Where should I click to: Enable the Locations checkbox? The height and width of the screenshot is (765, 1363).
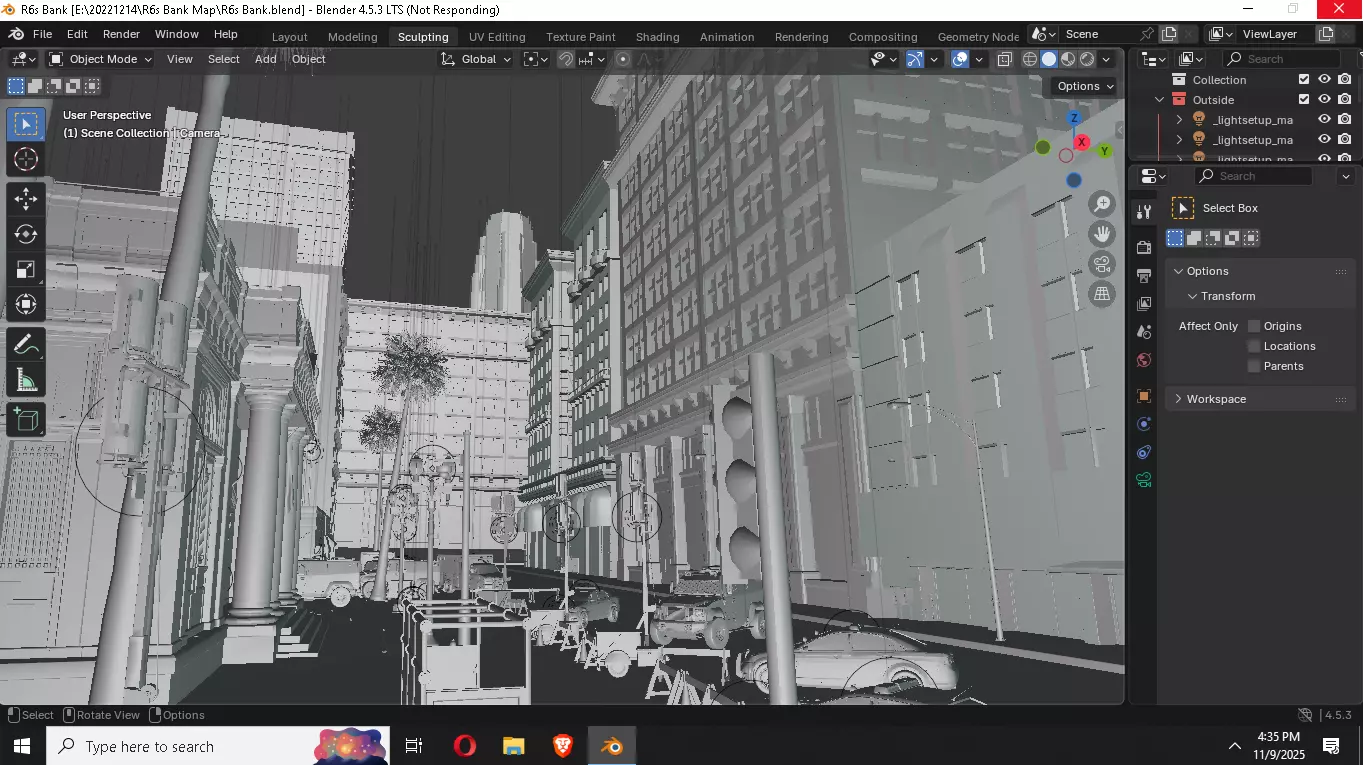[x=1254, y=346]
